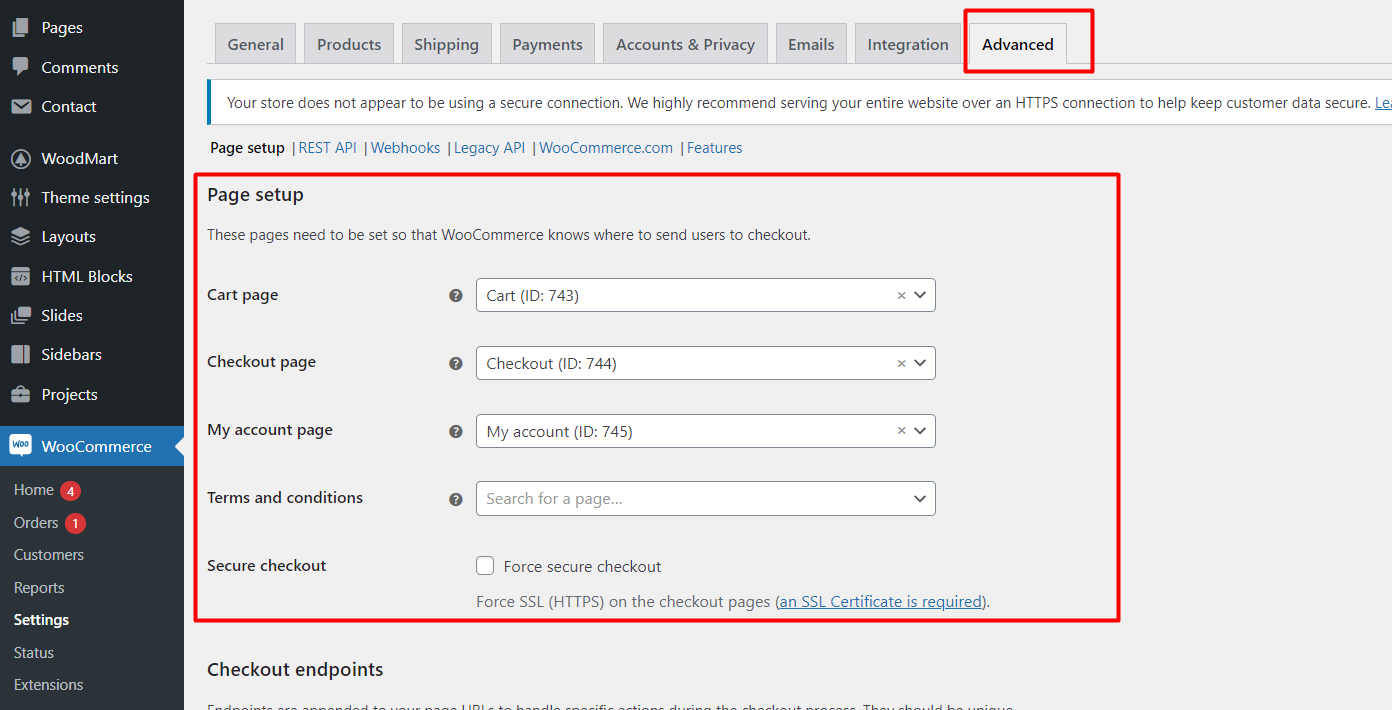This screenshot has width=1392, height=710.
Task: Switch to the General tab
Action: pyautogui.click(x=256, y=44)
